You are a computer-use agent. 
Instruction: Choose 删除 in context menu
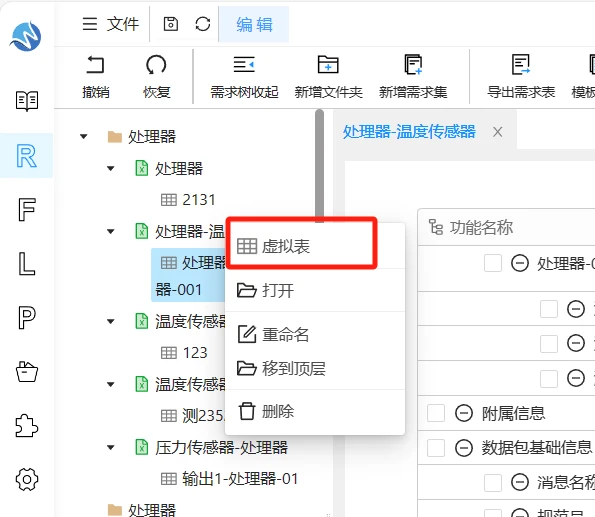(x=315, y=411)
